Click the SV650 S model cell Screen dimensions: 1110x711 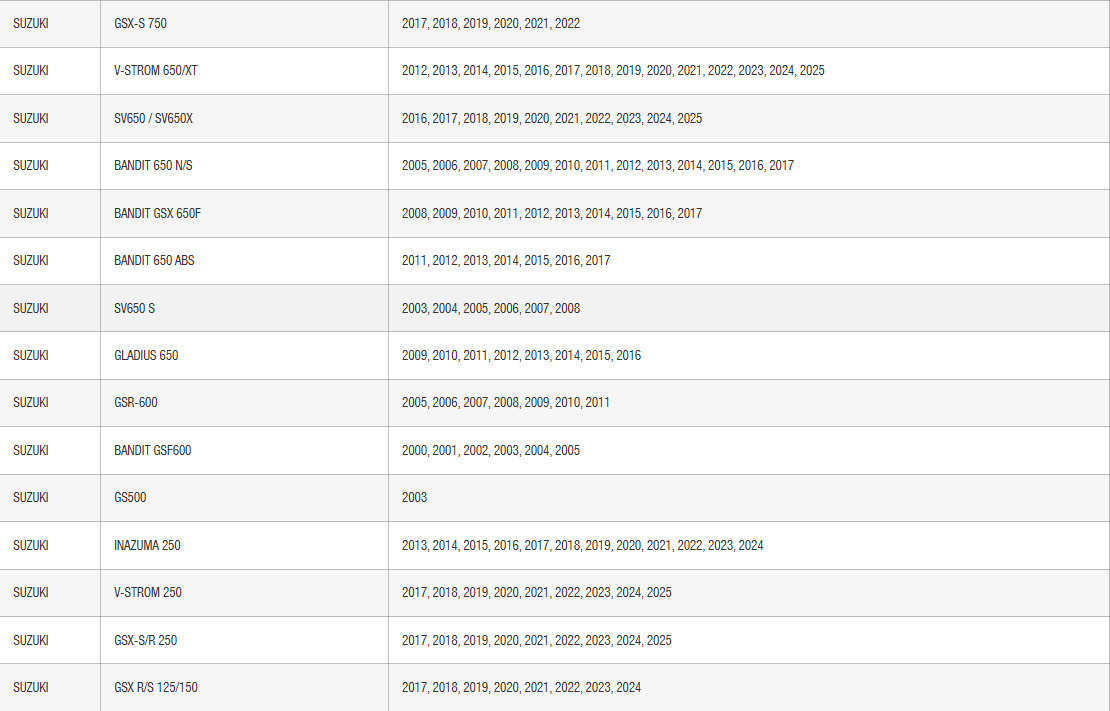tap(134, 308)
